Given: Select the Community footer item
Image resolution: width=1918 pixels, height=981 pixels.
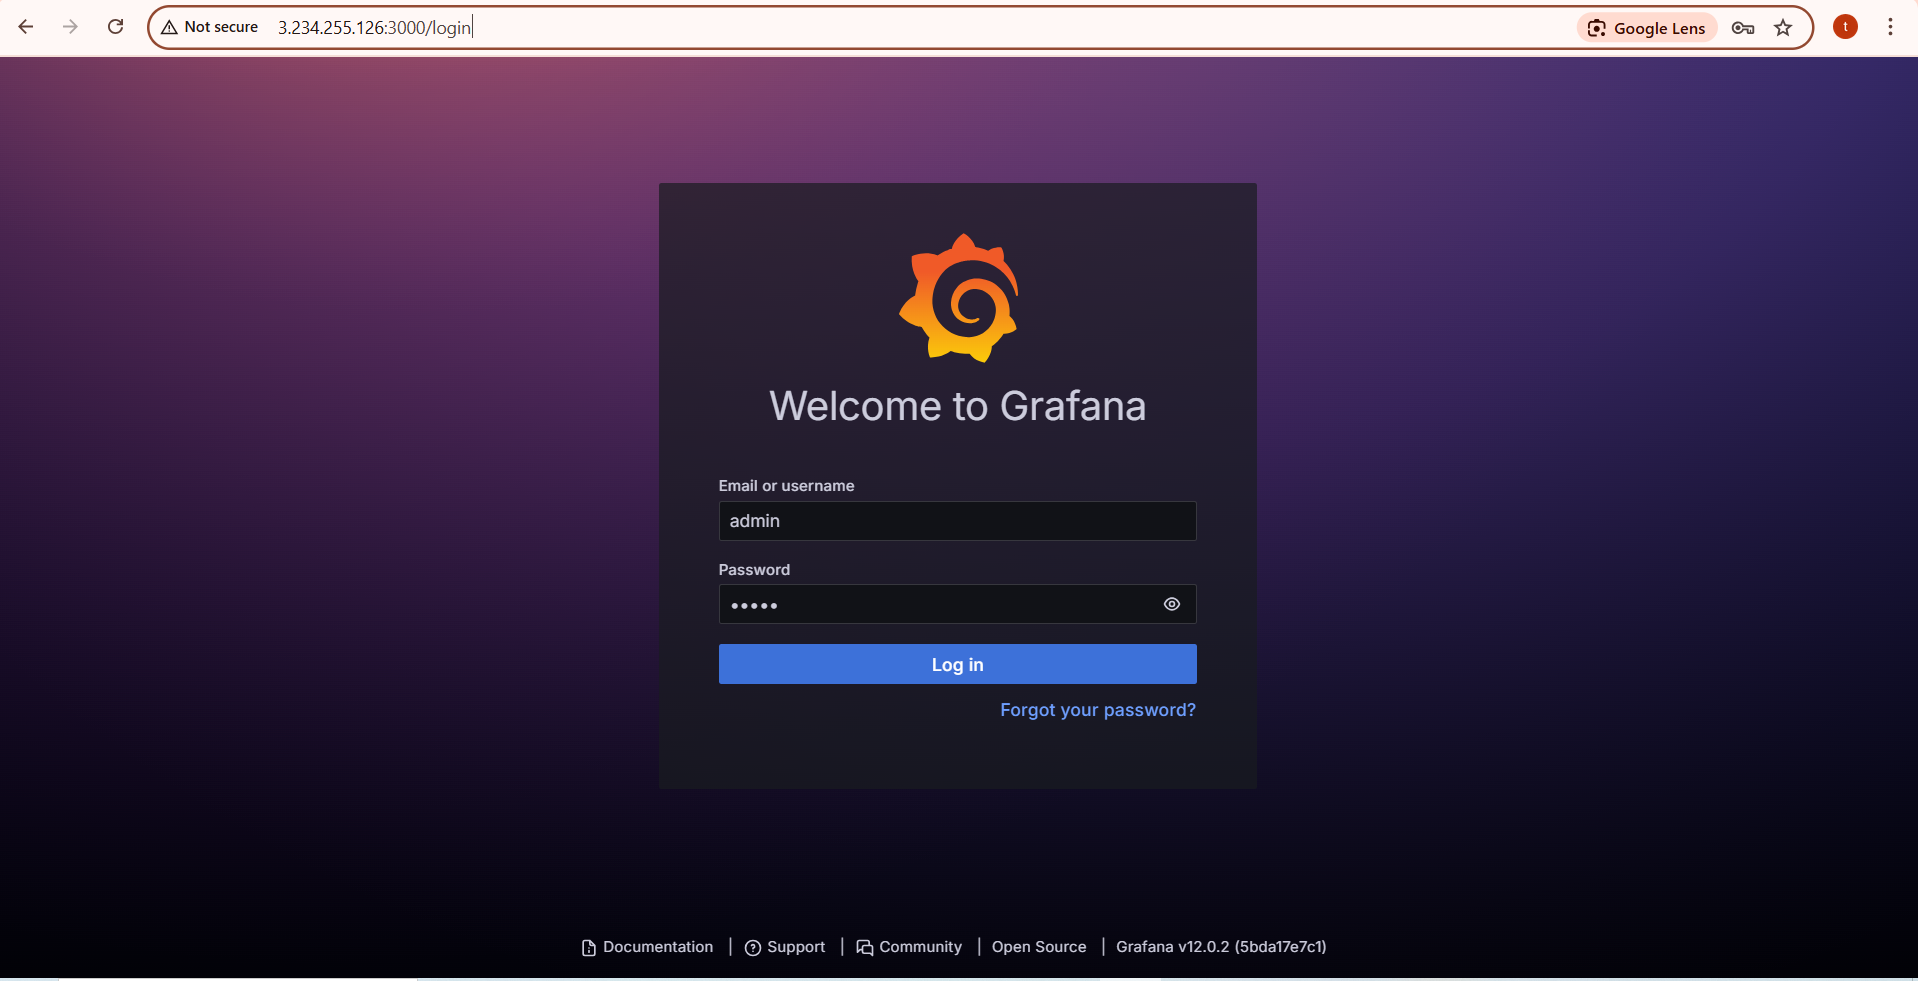Looking at the screenshot, I should click(x=919, y=947).
